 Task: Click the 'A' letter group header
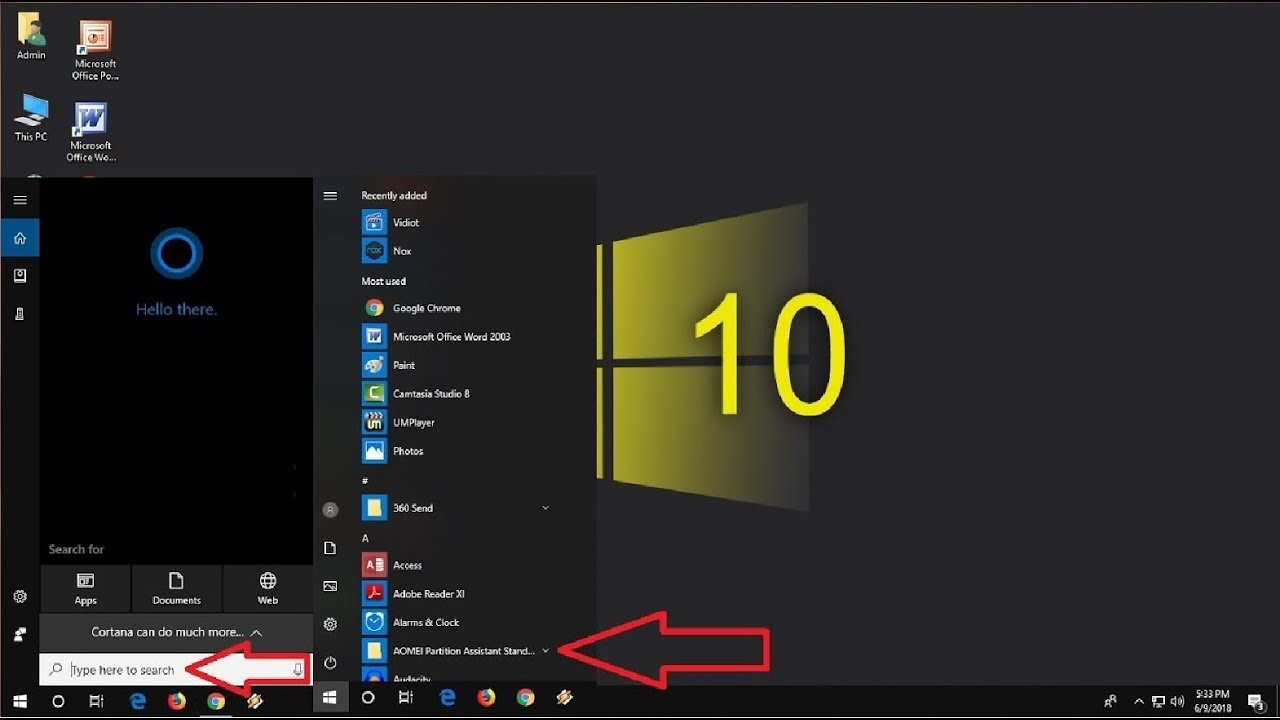click(x=365, y=538)
